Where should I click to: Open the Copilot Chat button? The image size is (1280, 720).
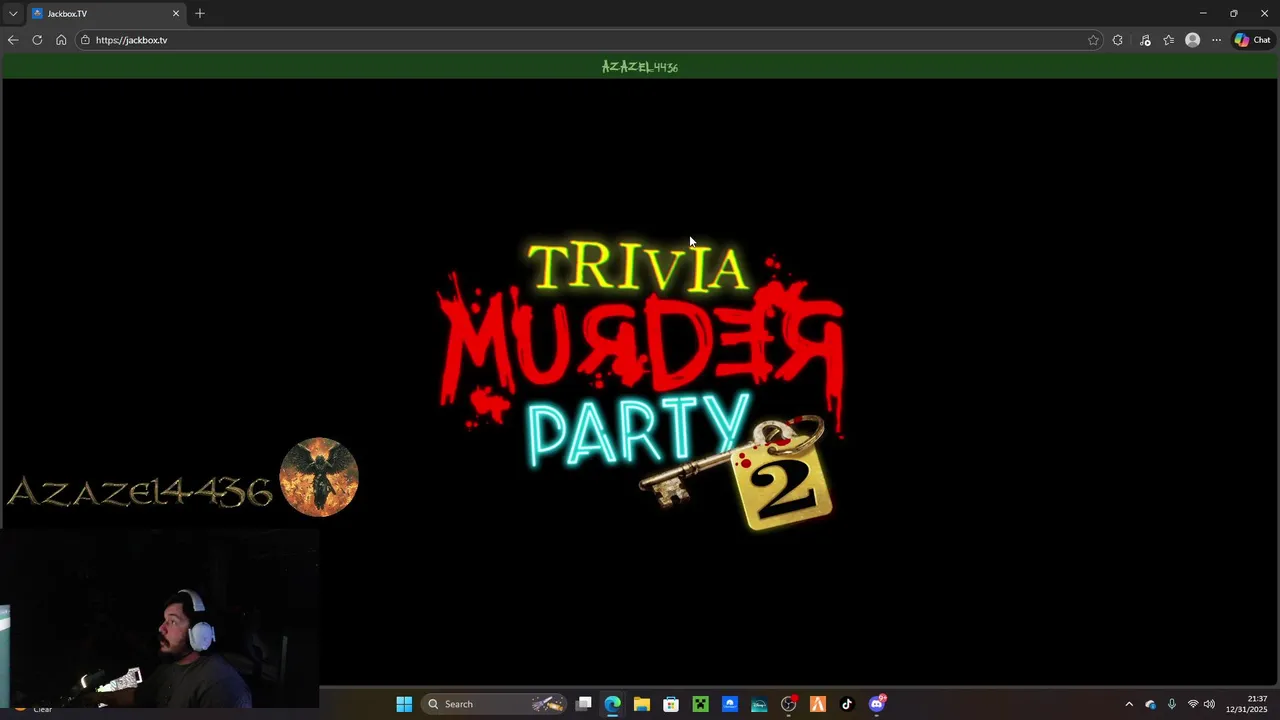(x=1252, y=40)
